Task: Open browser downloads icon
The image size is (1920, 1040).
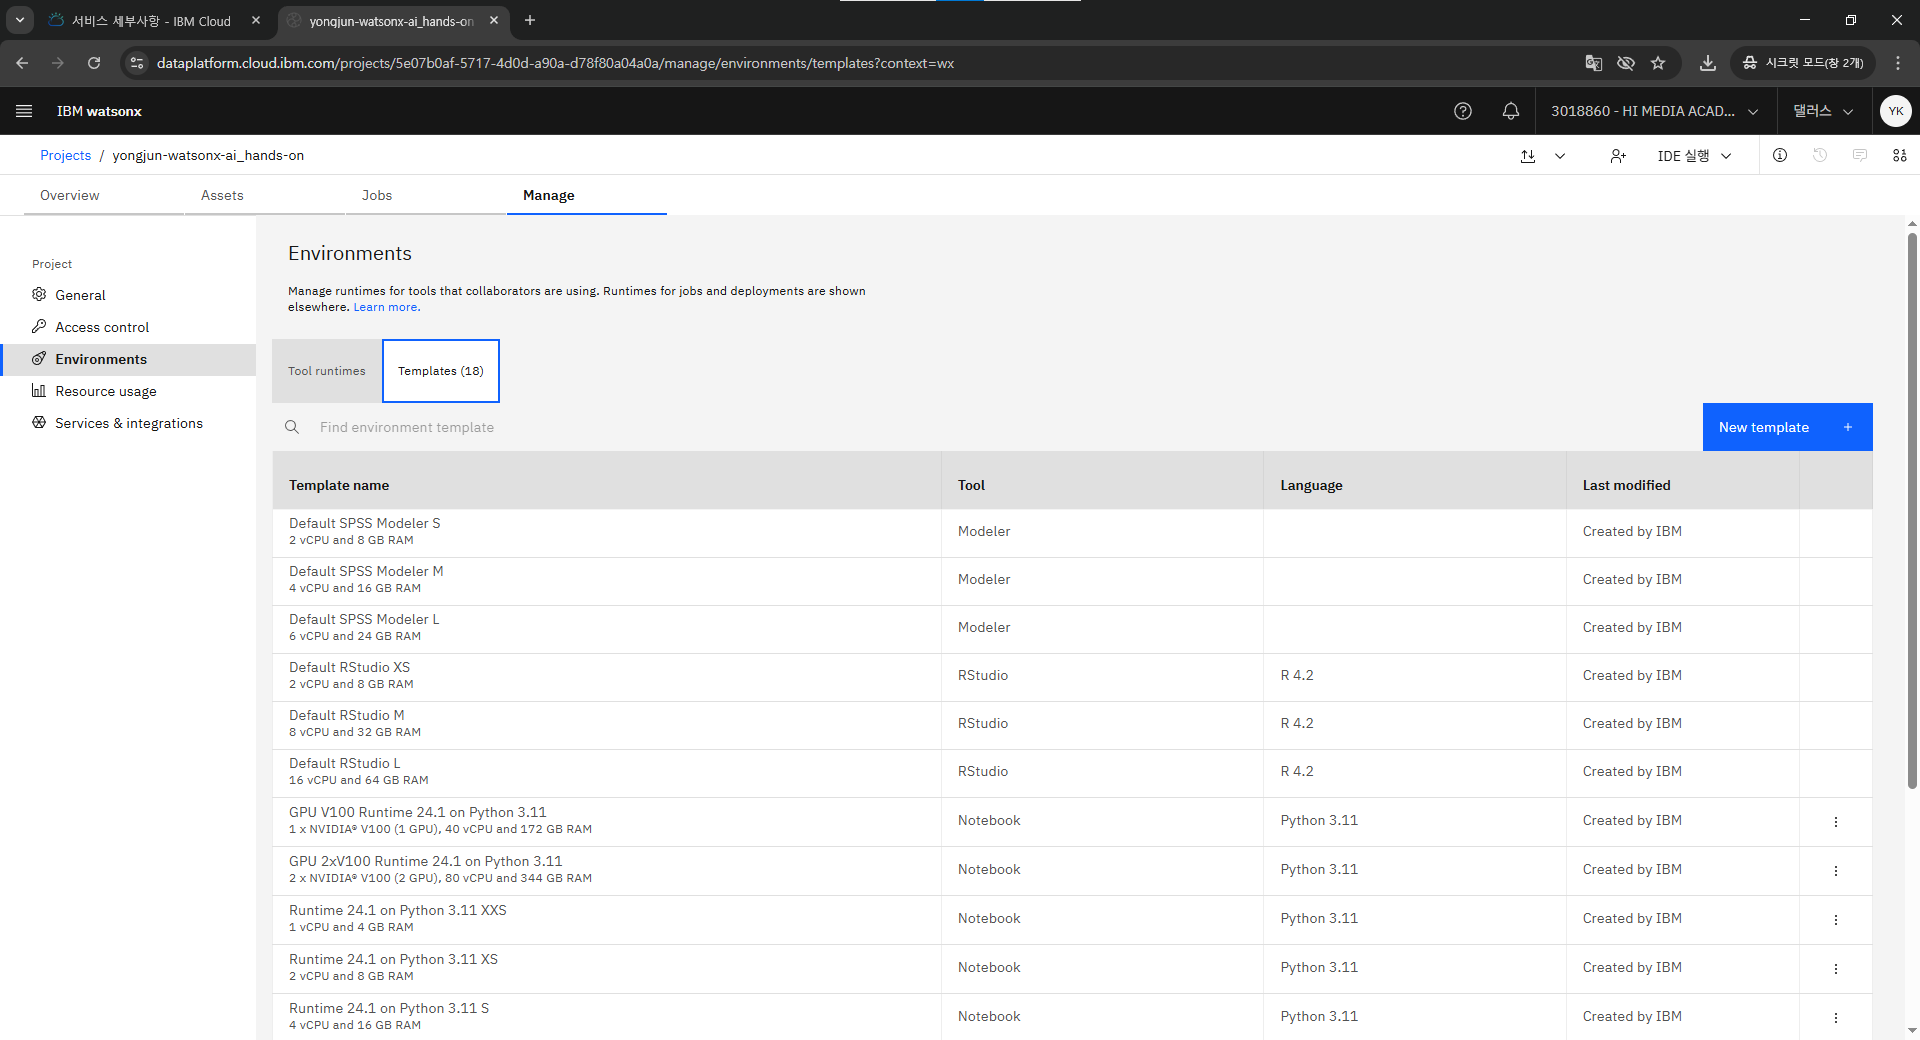Action: pos(1708,63)
